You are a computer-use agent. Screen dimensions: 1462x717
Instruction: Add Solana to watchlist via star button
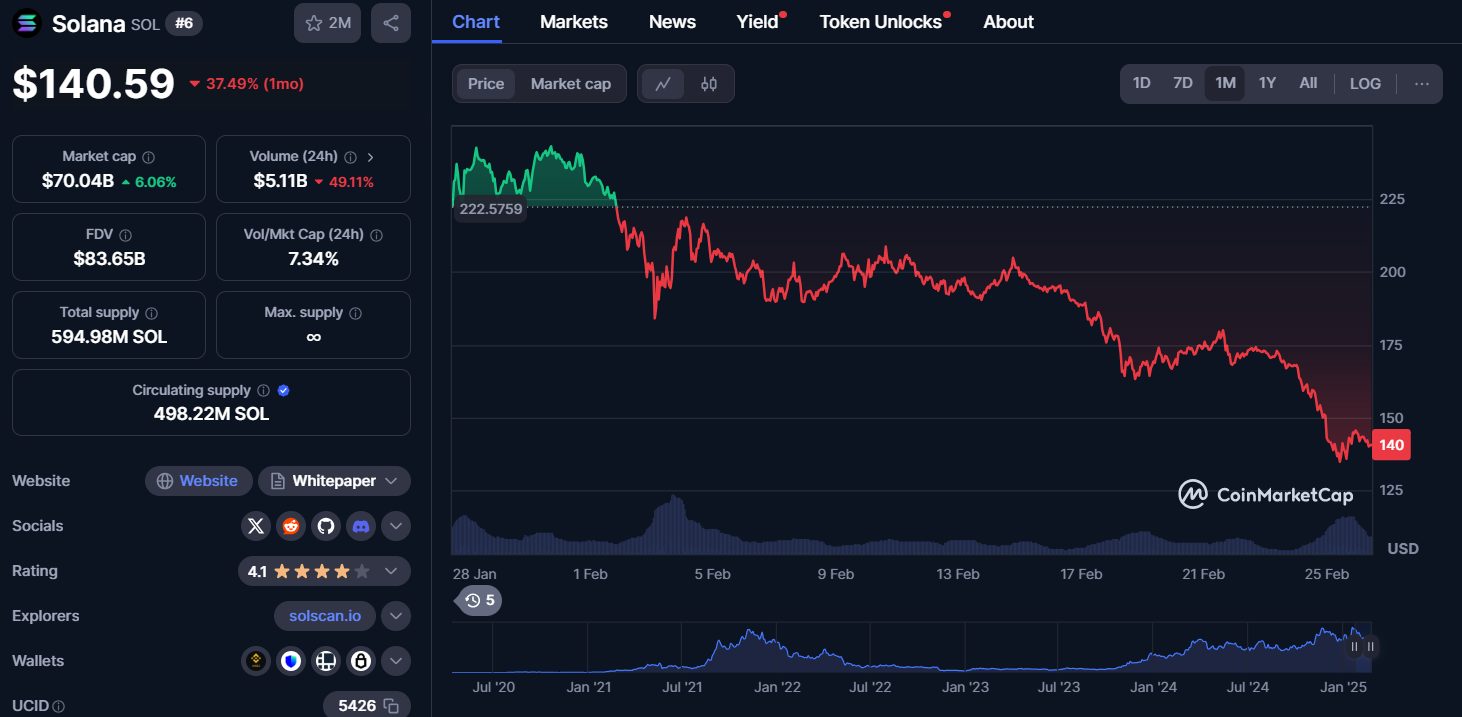tap(327, 23)
